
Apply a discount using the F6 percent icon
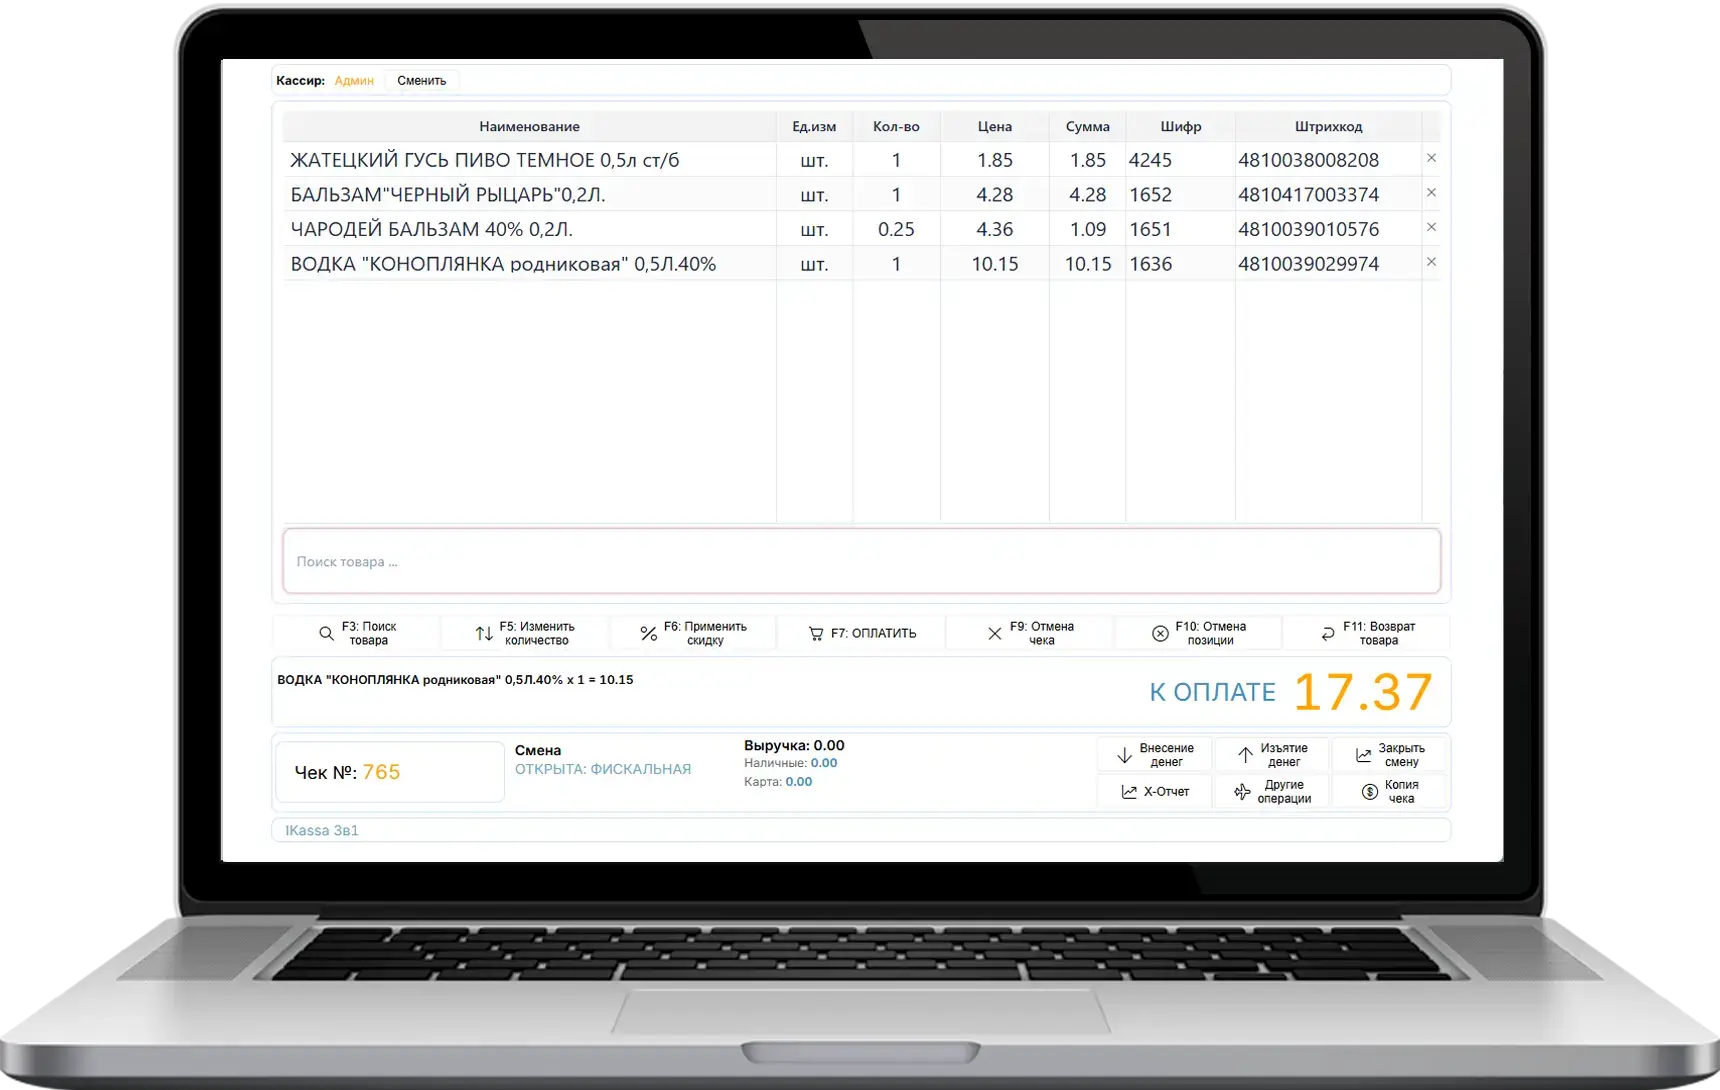pyautogui.click(x=648, y=633)
